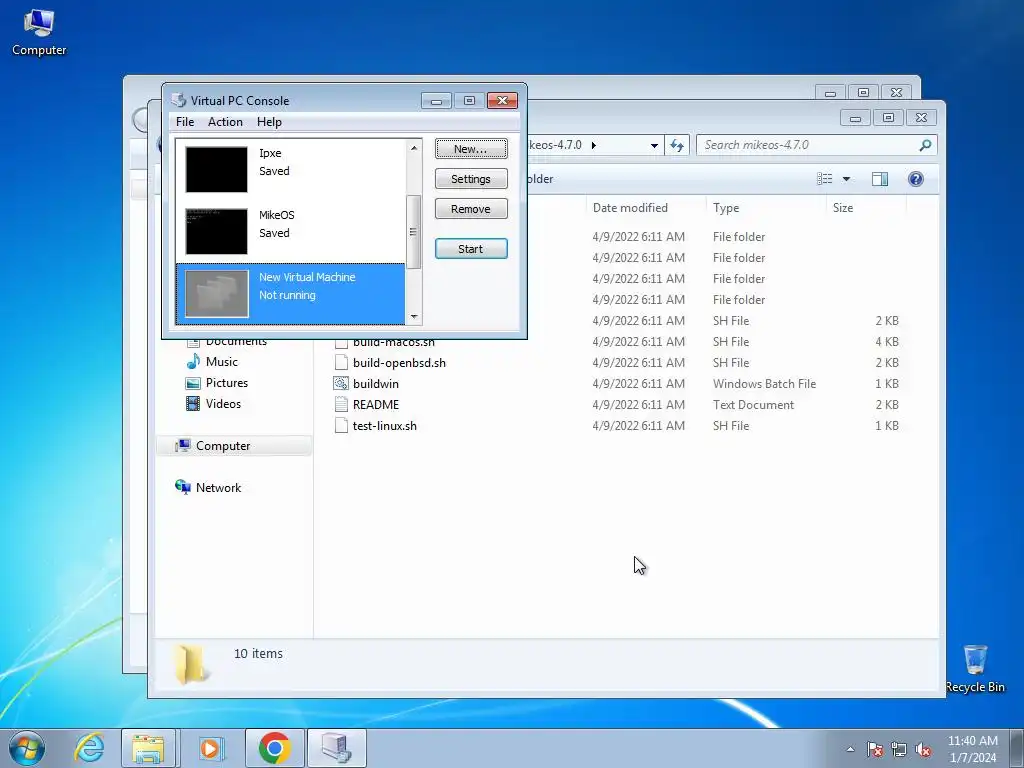Click the VM list scroll-up arrow
The image size is (1024, 768).
coord(414,148)
